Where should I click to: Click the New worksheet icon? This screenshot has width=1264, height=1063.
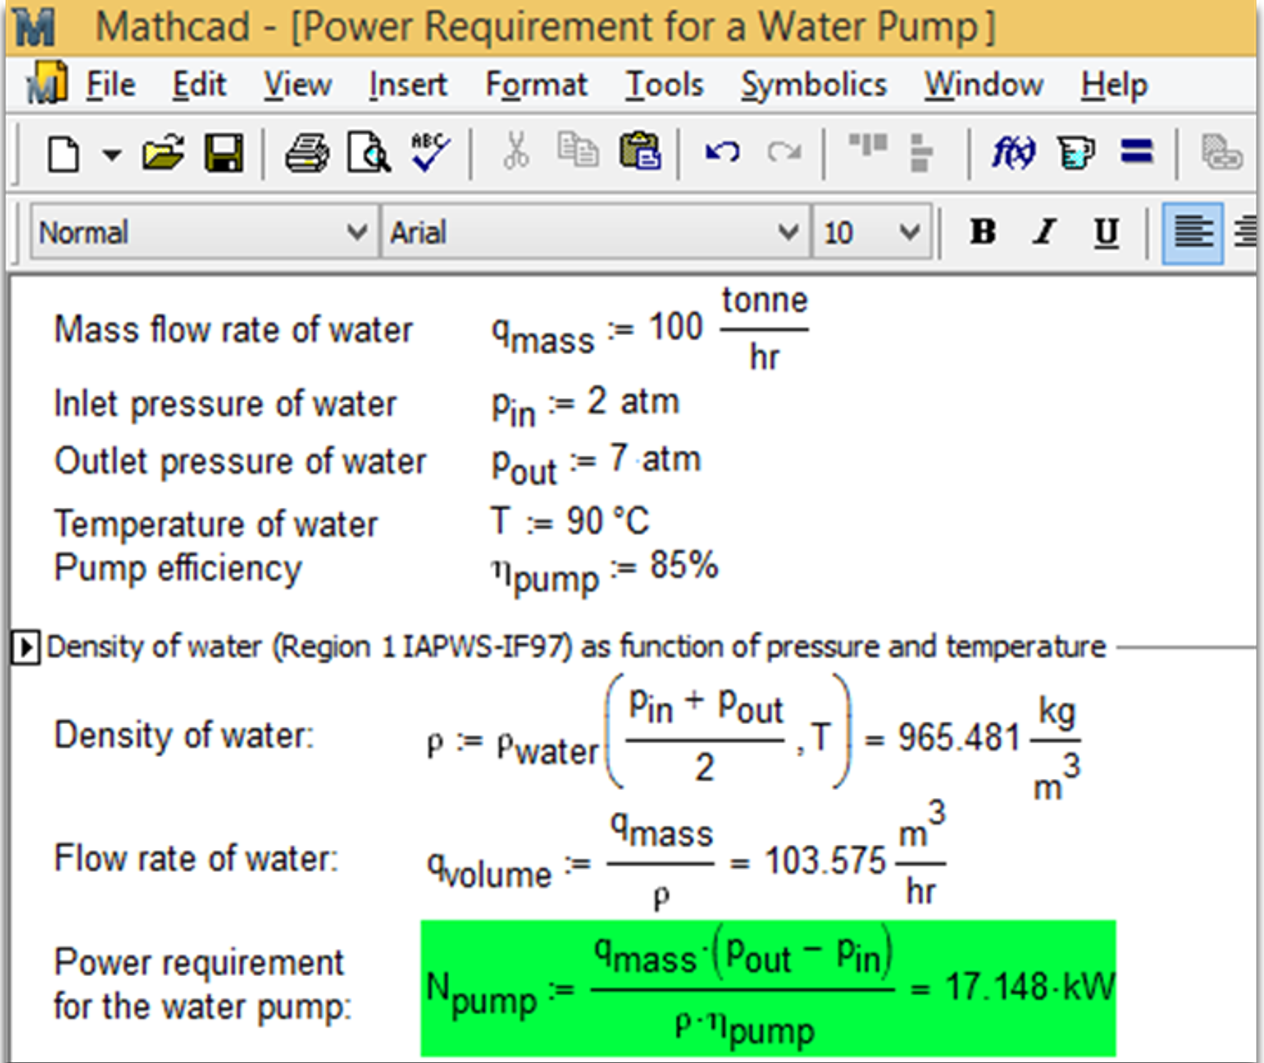pyautogui.click(x=64, y=154)
